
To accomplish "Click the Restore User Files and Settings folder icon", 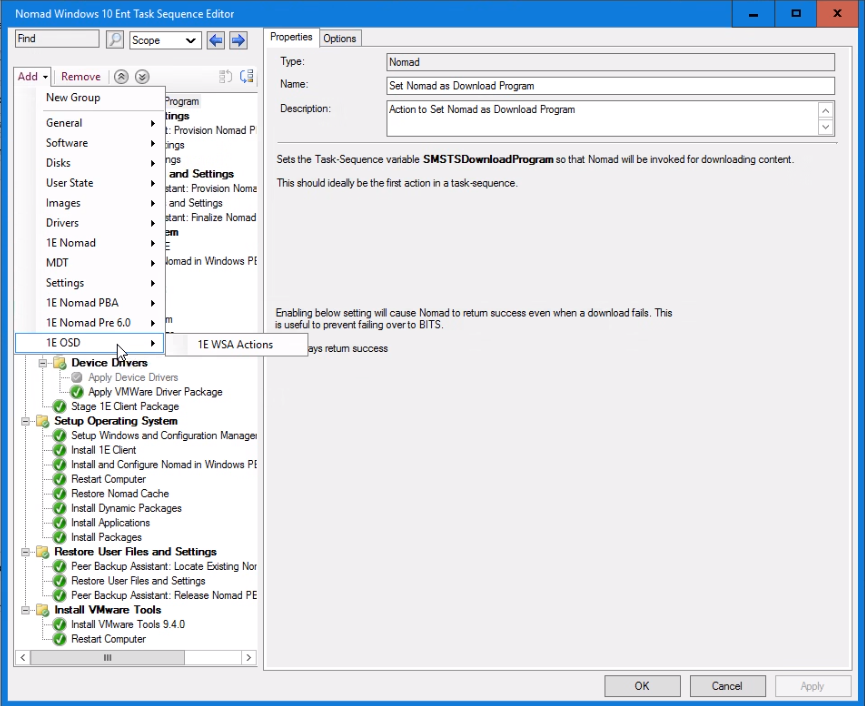I will click(x=42, y=552).
